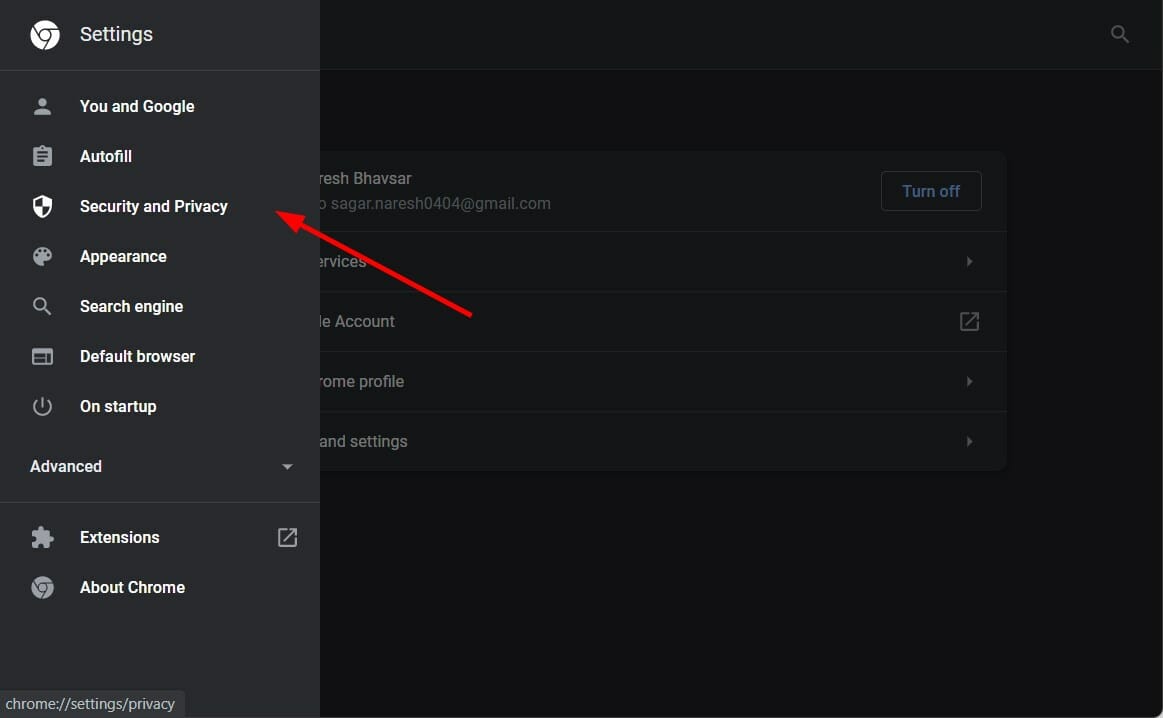The width and height of the screenshot is (1163, 718).
Task: Select the Appearance menu item
Action: point(123,256)
